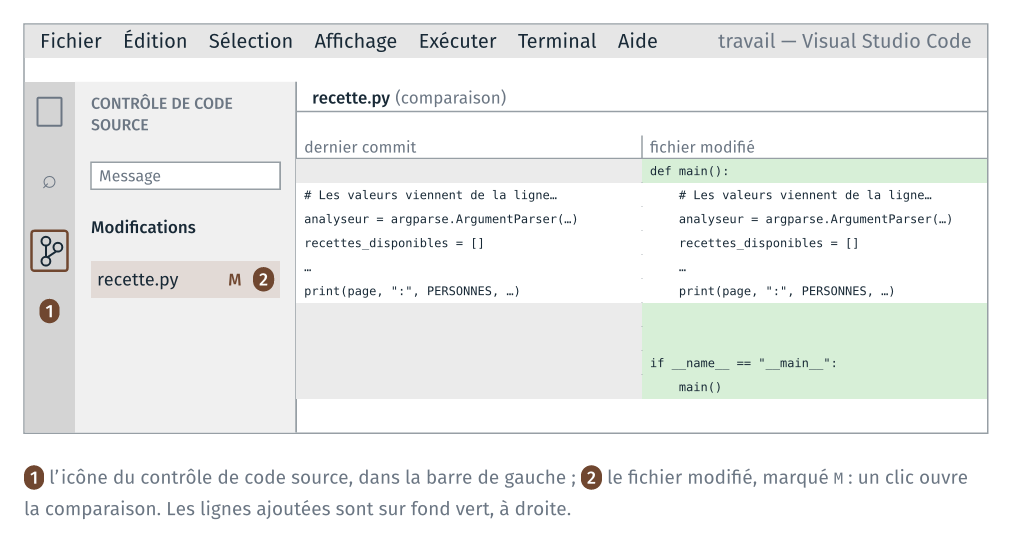Click the indented comment line in modified pane
The width and height of the screenshot is (1012, 539).
tap(805, 195)
